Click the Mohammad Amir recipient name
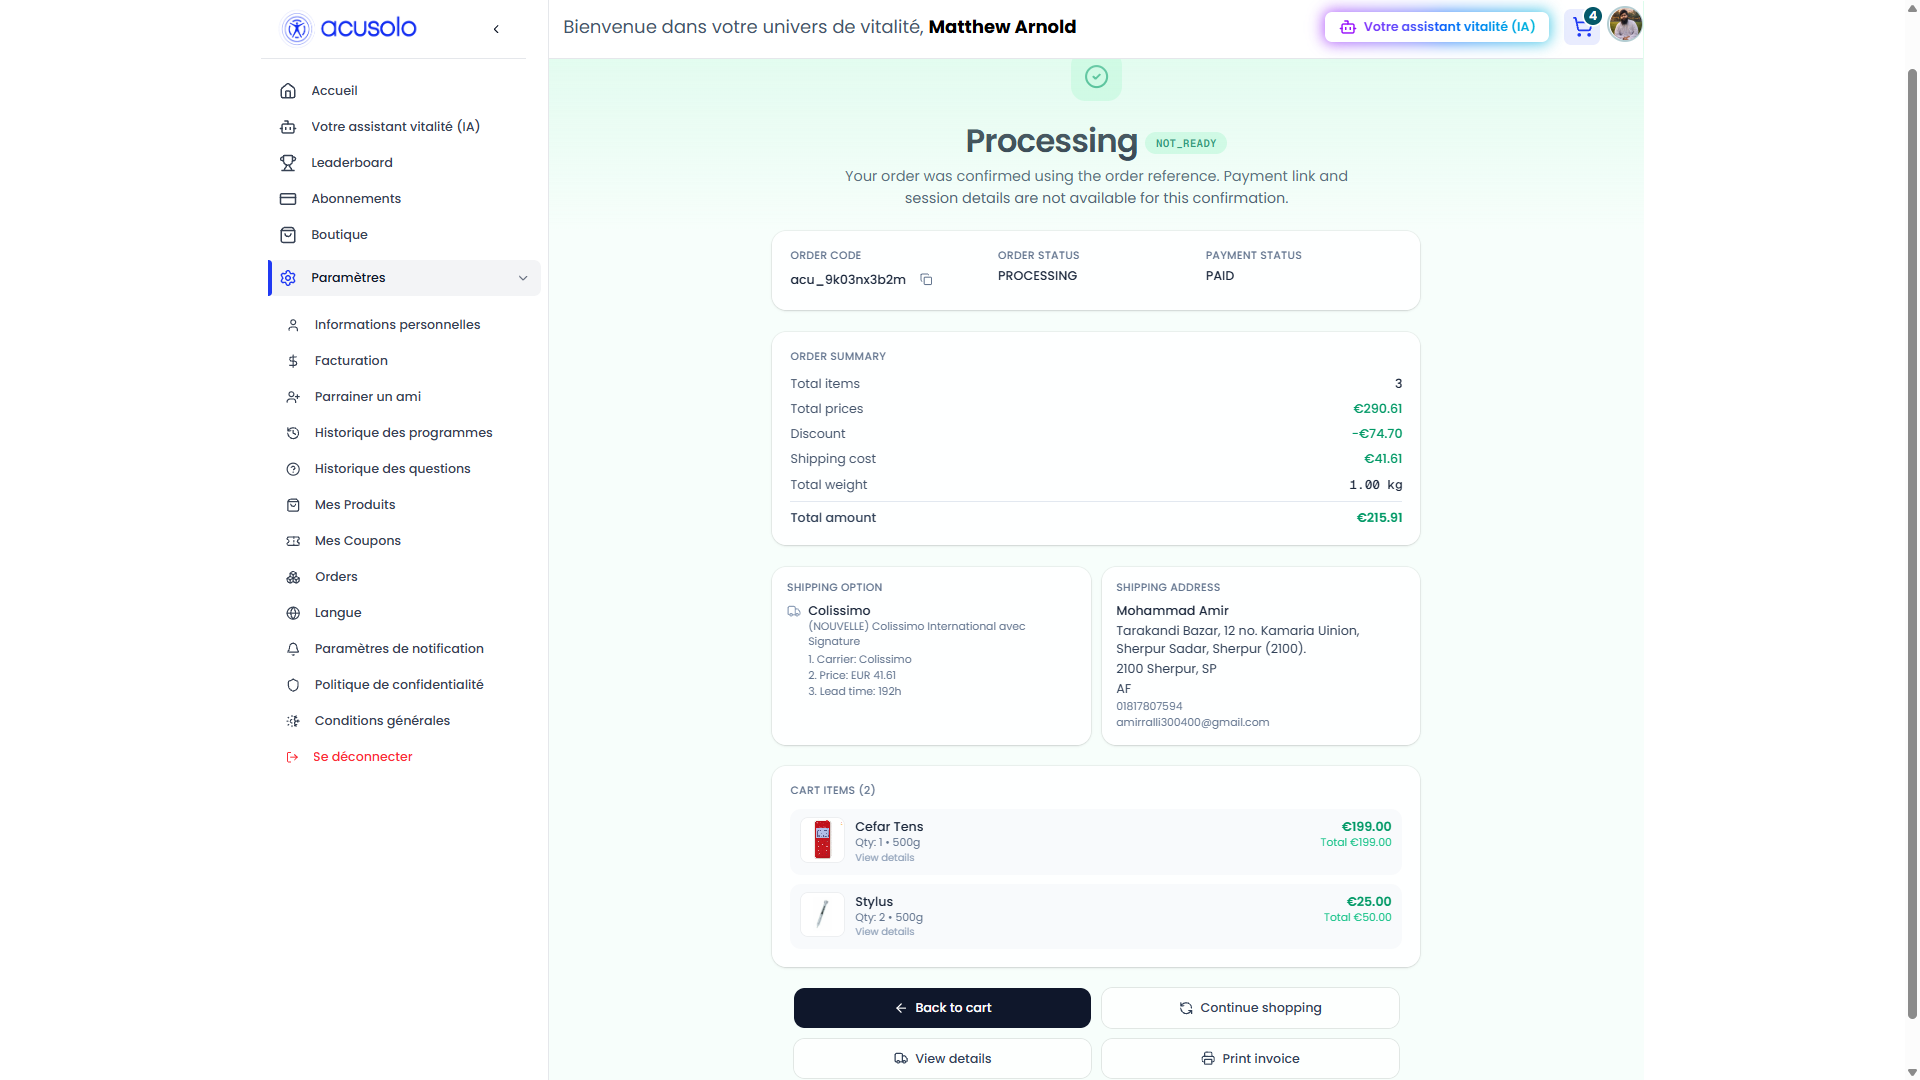This screenshot has width=1920, height=1080. pyautogui.click(x=1172, y=611)
